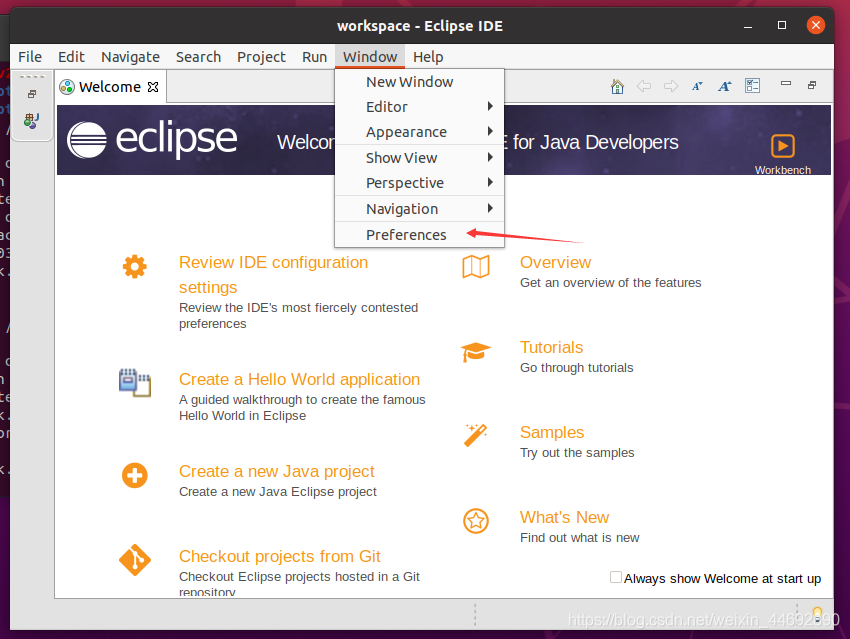This screenshot has width=850, height=639.
Task: Increase the Welcome page font size
Action: [724, 87]
